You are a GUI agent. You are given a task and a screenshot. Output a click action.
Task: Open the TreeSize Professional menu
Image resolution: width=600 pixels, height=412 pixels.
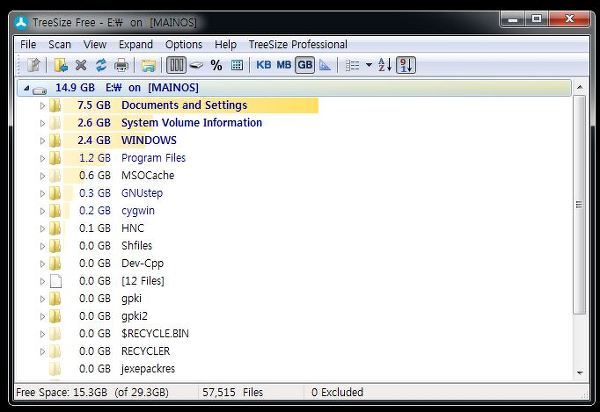tap(298, 44)
